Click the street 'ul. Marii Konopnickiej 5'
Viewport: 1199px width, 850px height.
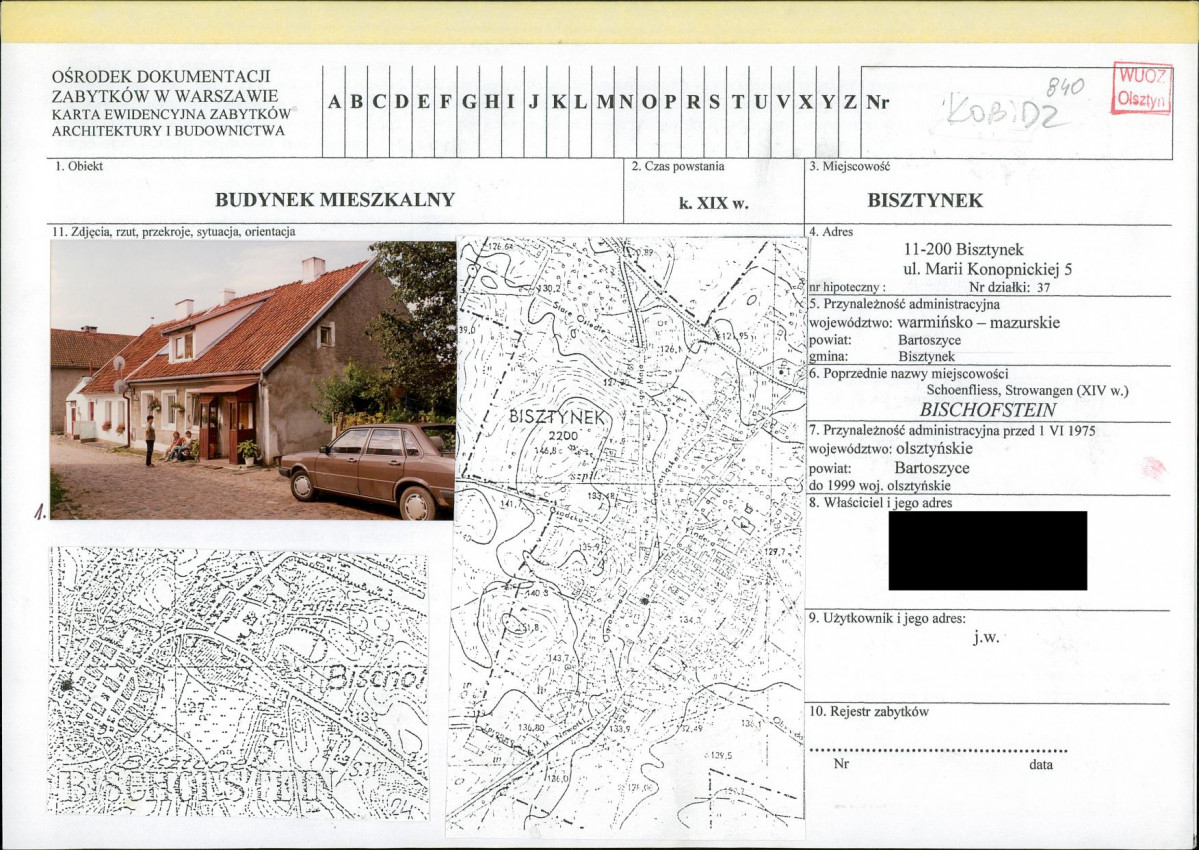(988, 269)
